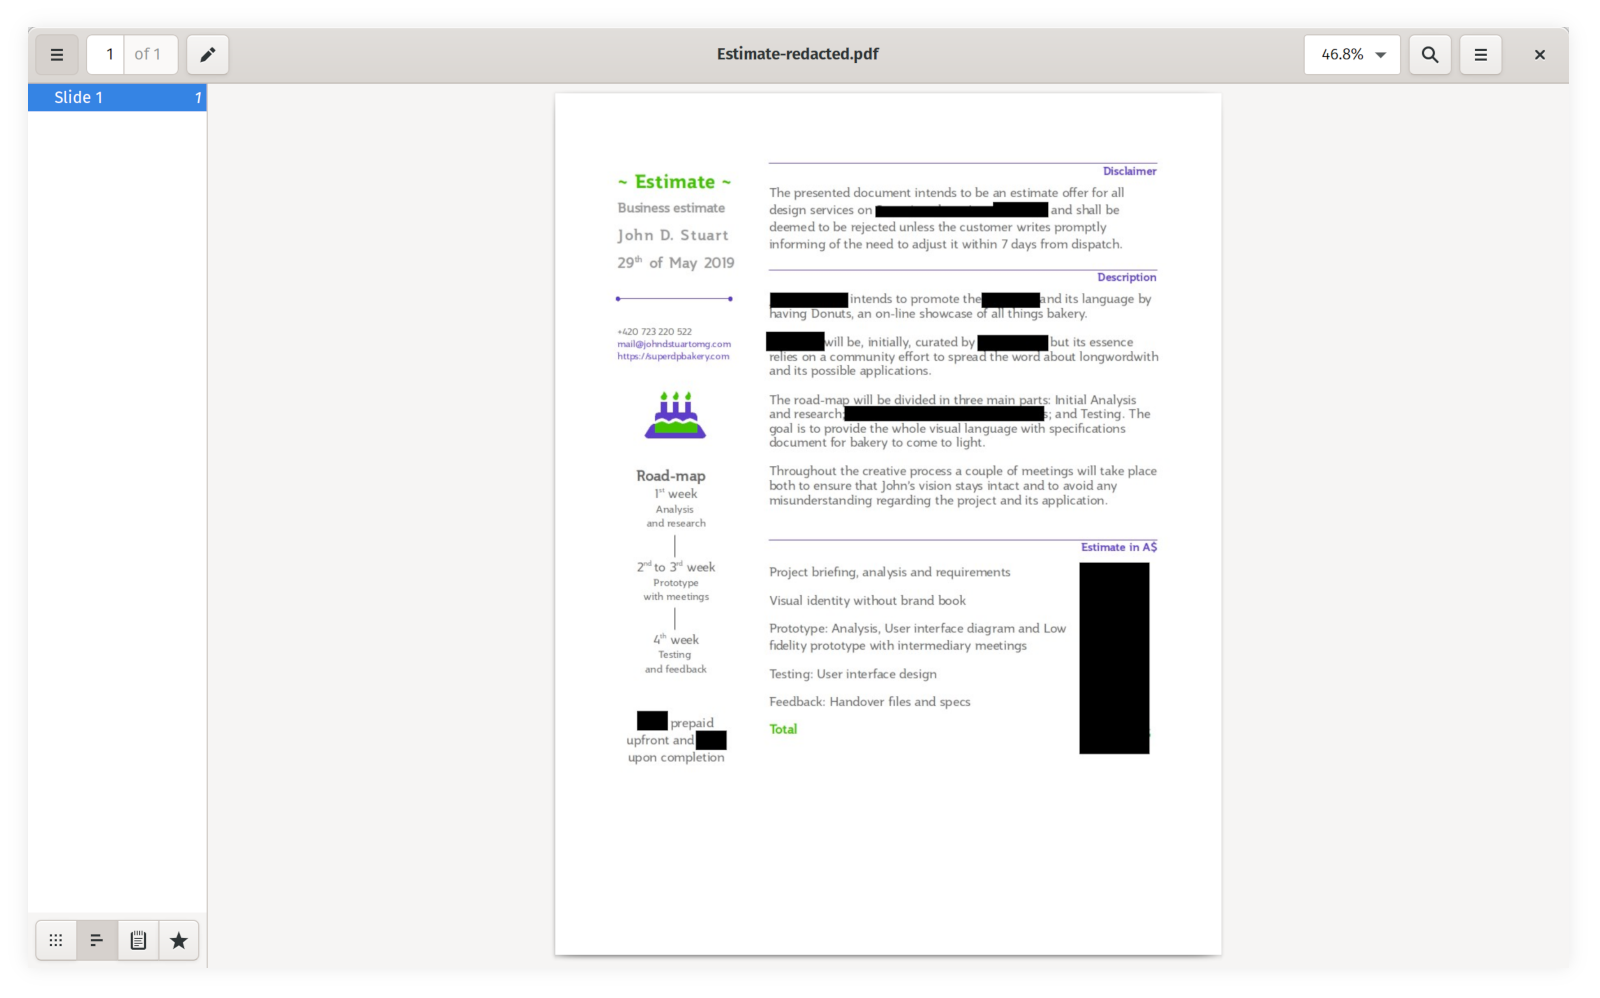
Task: Click the search magnifier icon
Action: (1430, 55)
